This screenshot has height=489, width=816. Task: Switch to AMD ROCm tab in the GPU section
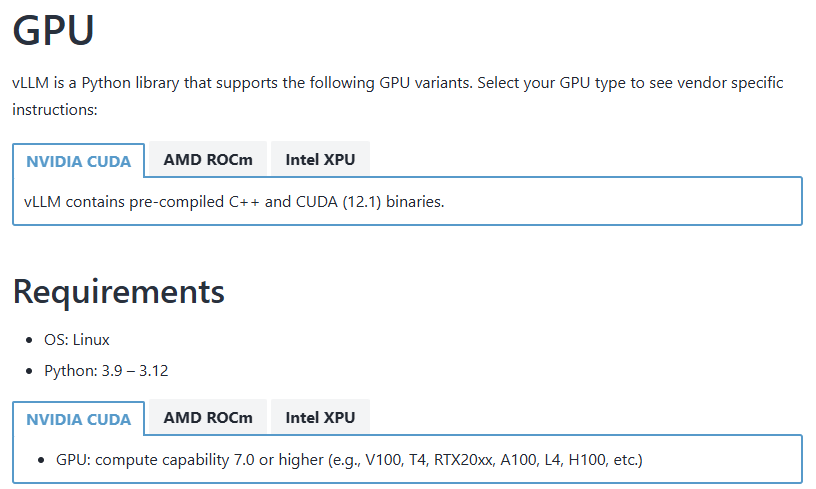point(208,159)
